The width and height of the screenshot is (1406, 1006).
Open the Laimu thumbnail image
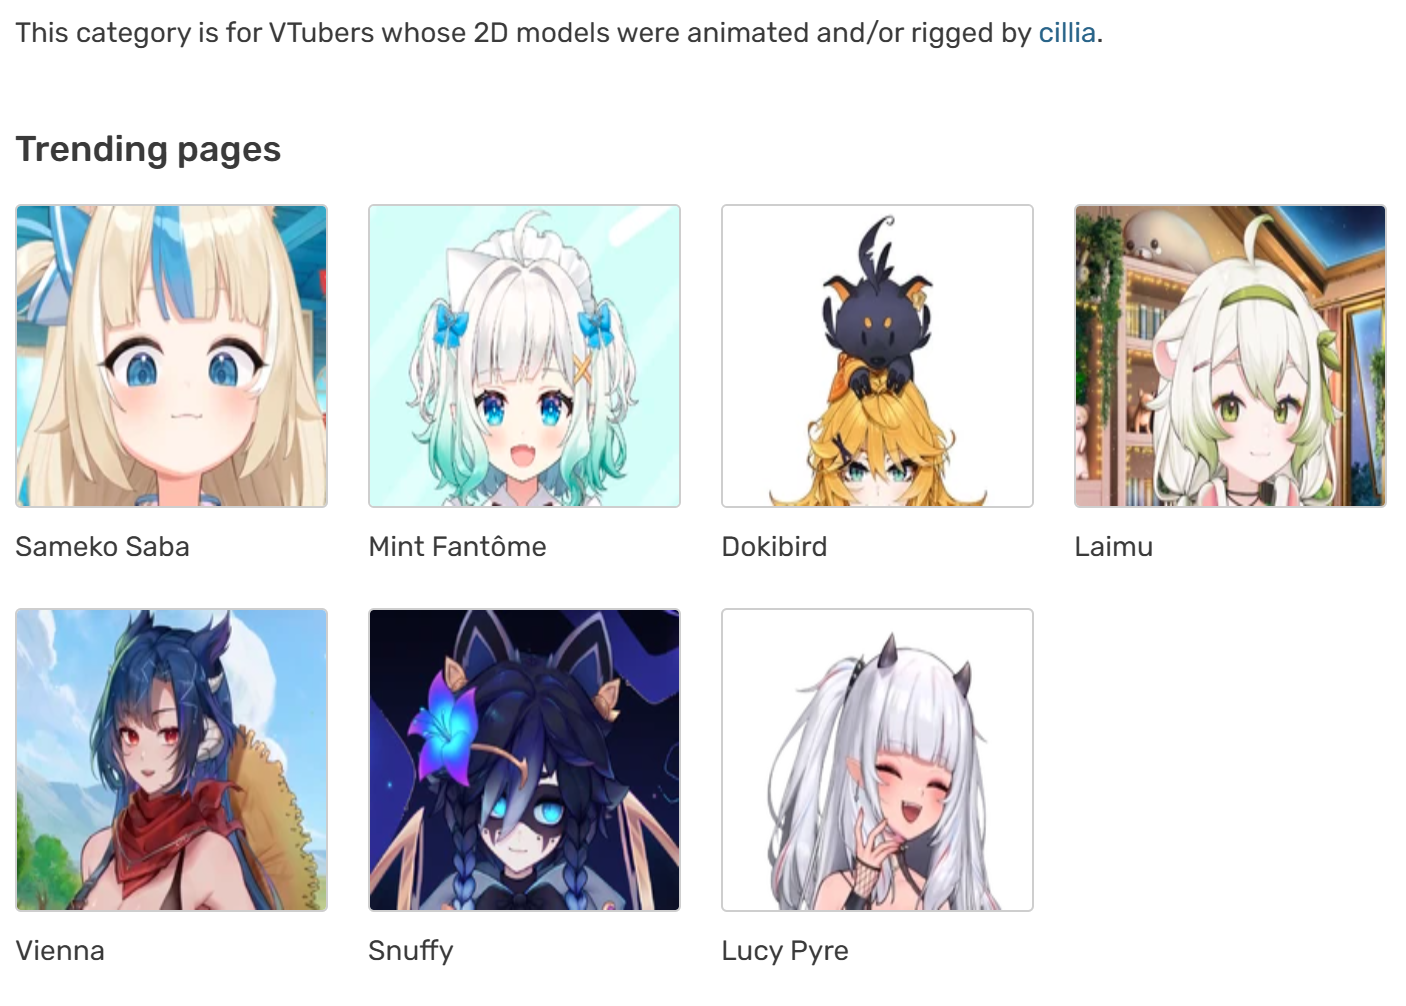point(1230,356)
